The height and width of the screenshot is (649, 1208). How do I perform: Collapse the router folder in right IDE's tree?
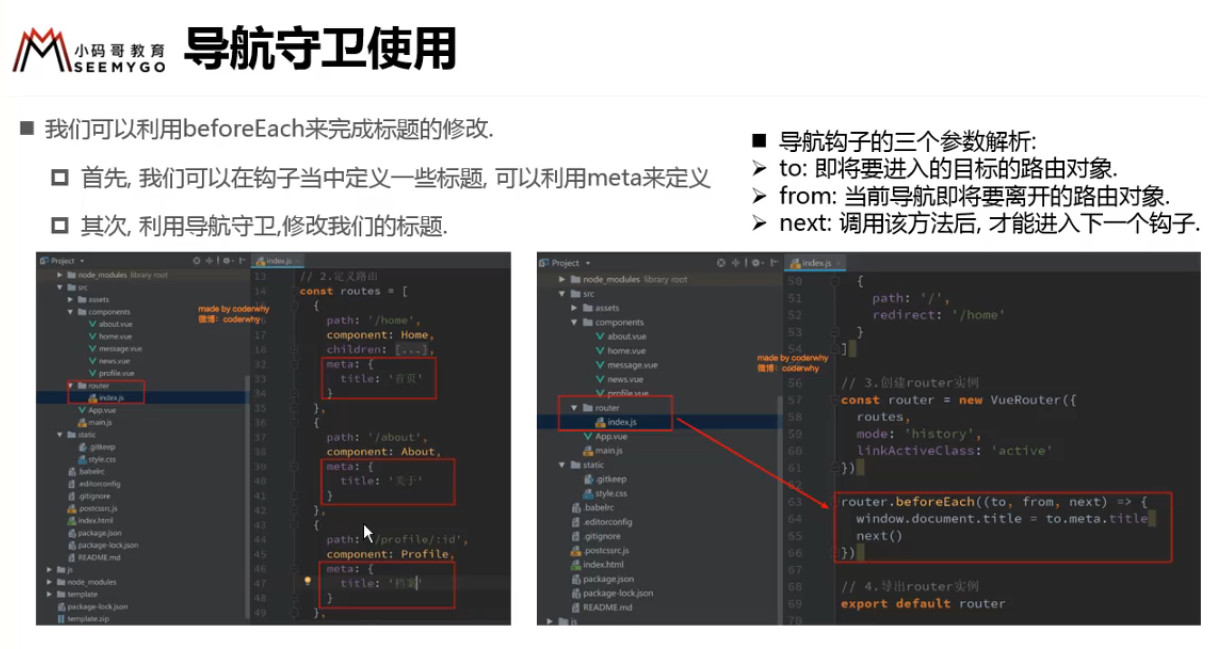click(x=574, y=408)
